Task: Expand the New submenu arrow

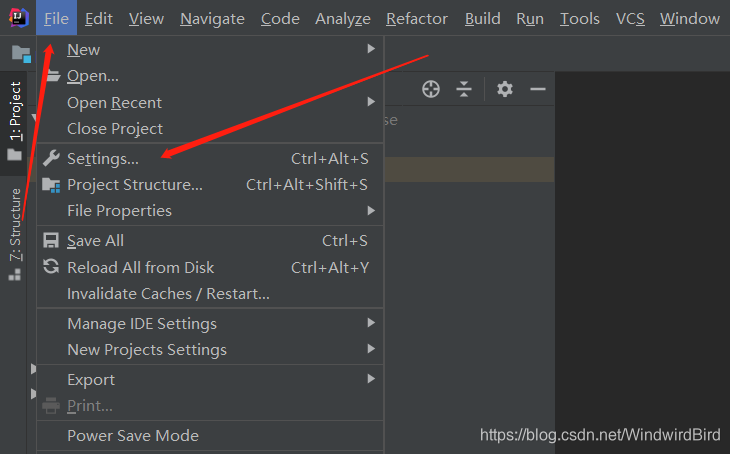Action: [371, 48]
